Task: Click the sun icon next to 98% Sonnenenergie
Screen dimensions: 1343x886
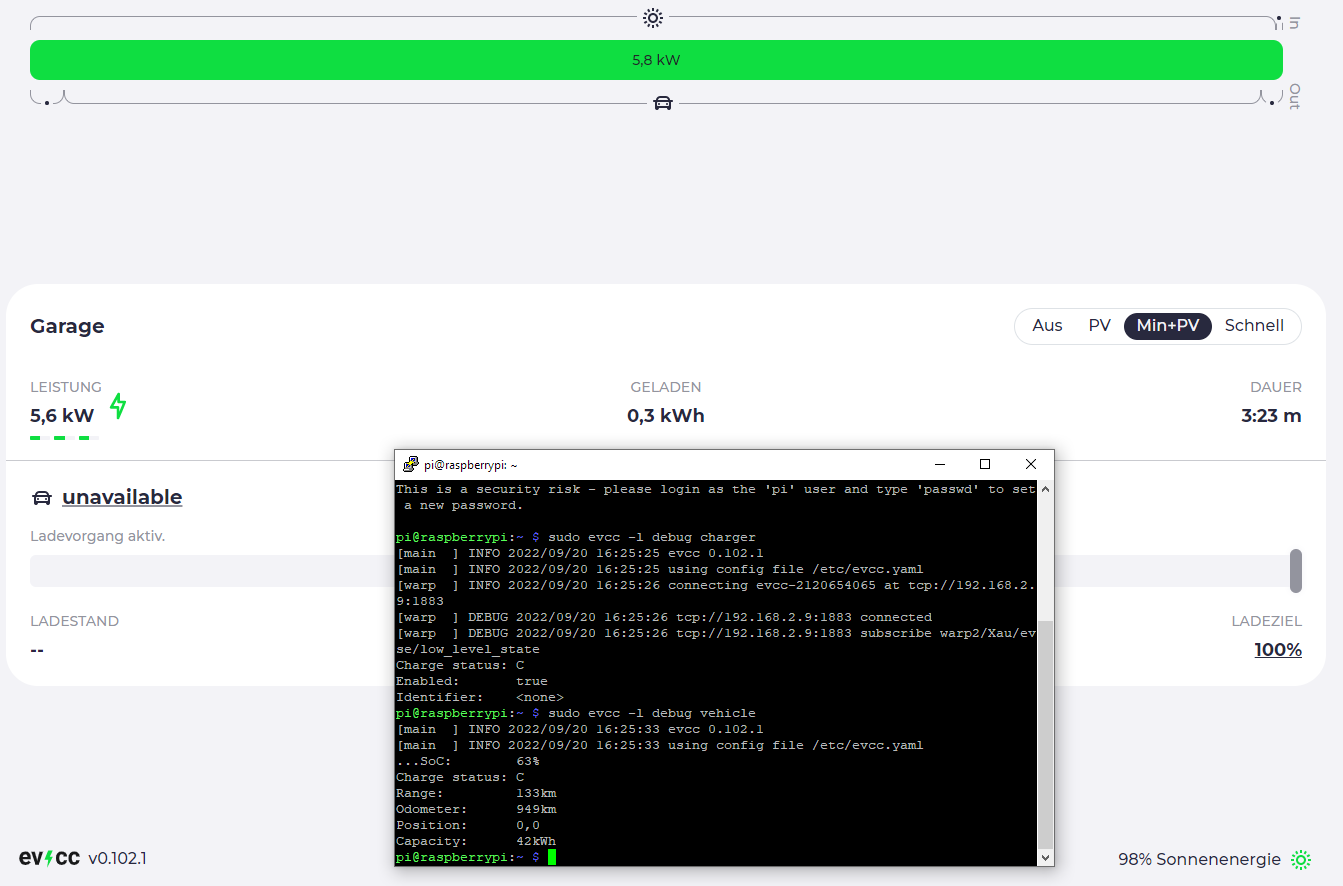Action: [x=1301, y=859]
